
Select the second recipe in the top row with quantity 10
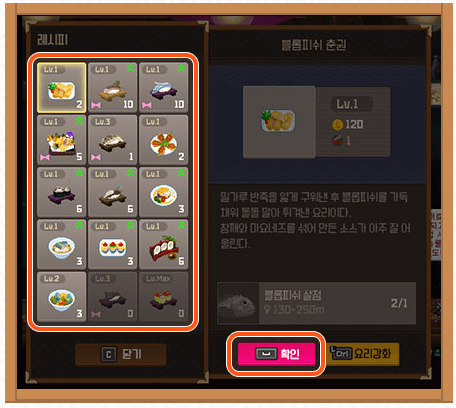click(x=113, y=88)
